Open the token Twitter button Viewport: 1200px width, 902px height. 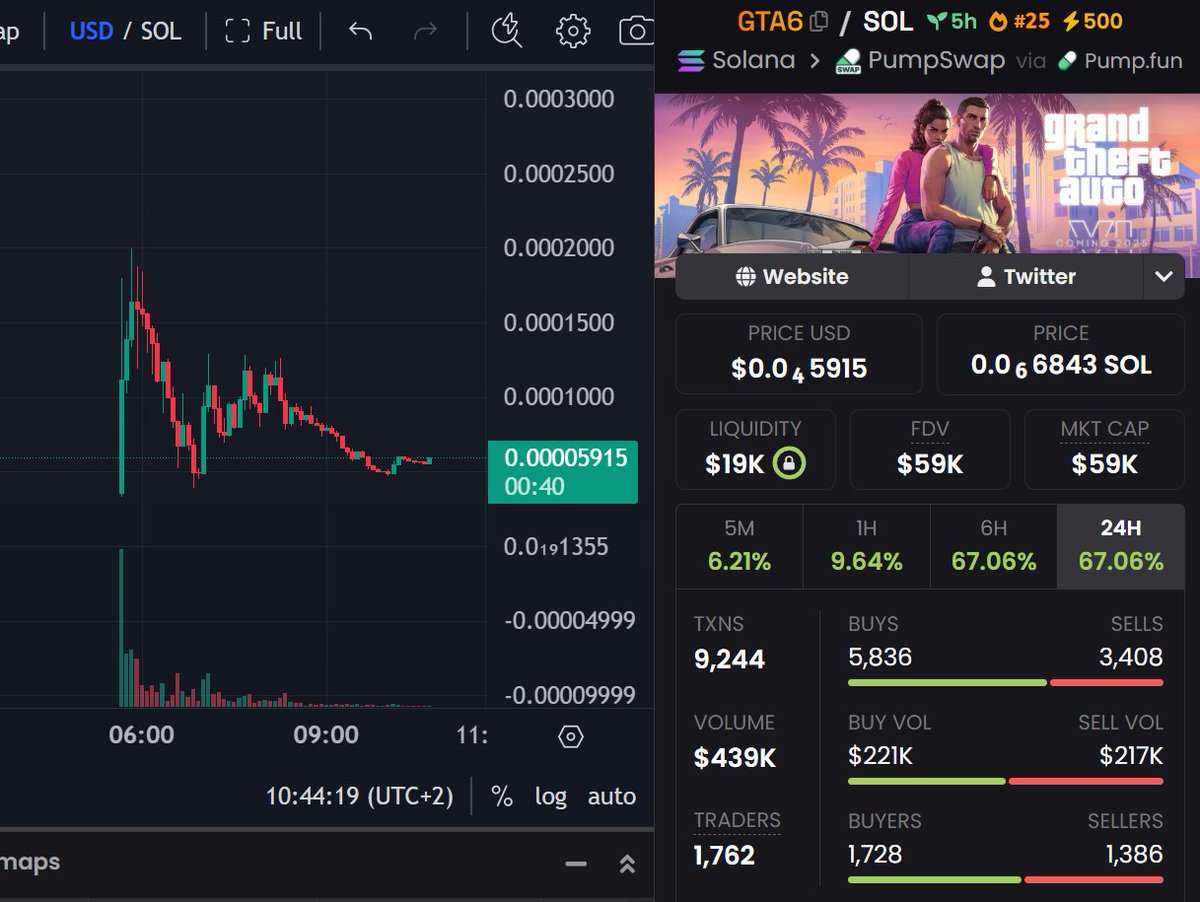tap(1026, 277)
